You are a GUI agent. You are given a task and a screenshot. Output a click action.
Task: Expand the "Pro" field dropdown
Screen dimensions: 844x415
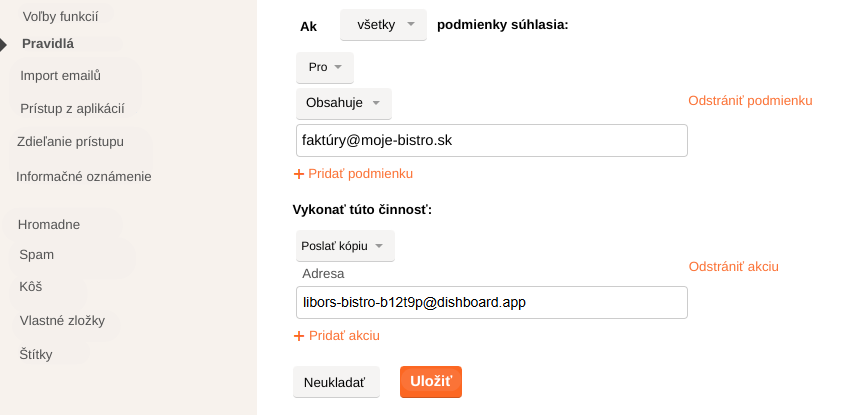(x=325, y=67)
